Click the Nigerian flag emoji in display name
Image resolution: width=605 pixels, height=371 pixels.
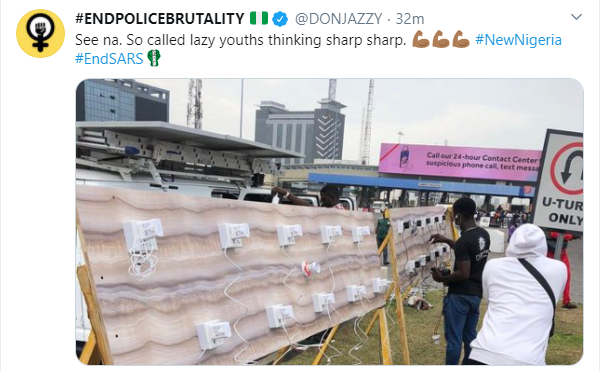[259, 18]
